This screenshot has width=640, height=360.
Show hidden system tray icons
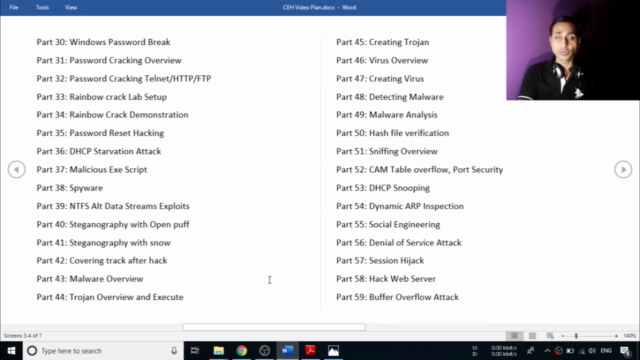click(x=547, y=351)
